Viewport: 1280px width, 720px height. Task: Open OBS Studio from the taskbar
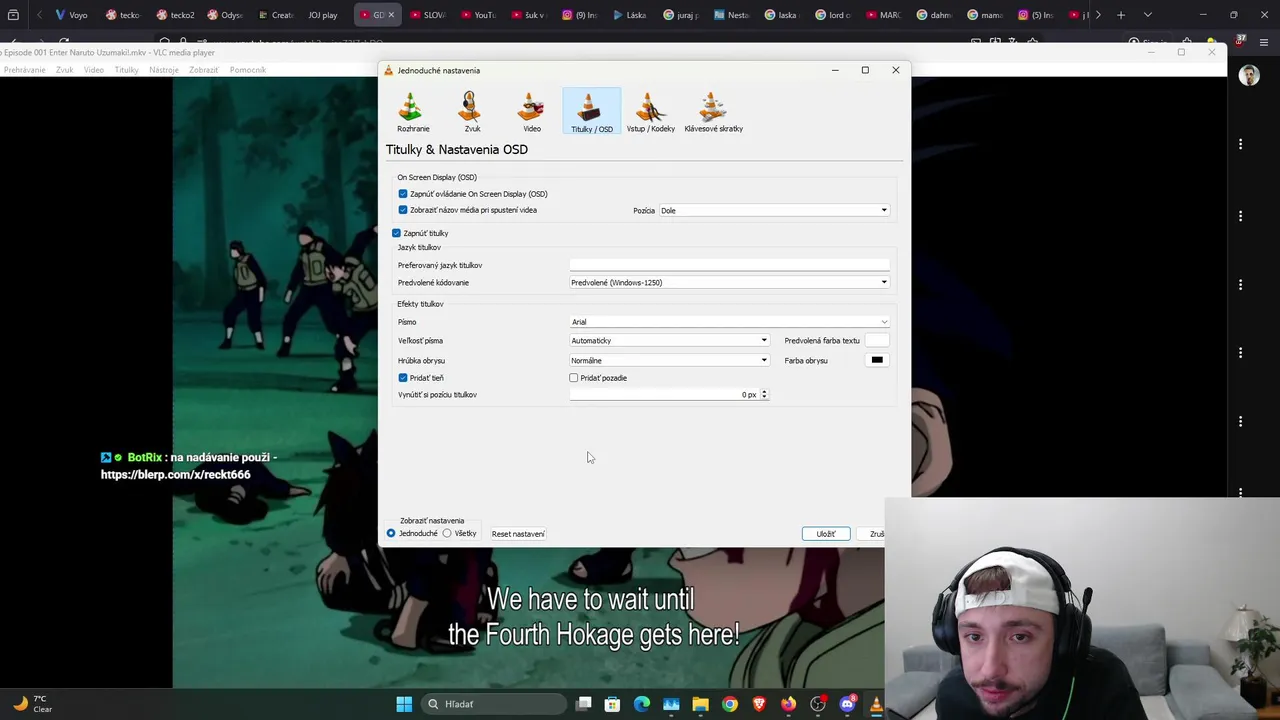tap(818, 704)
